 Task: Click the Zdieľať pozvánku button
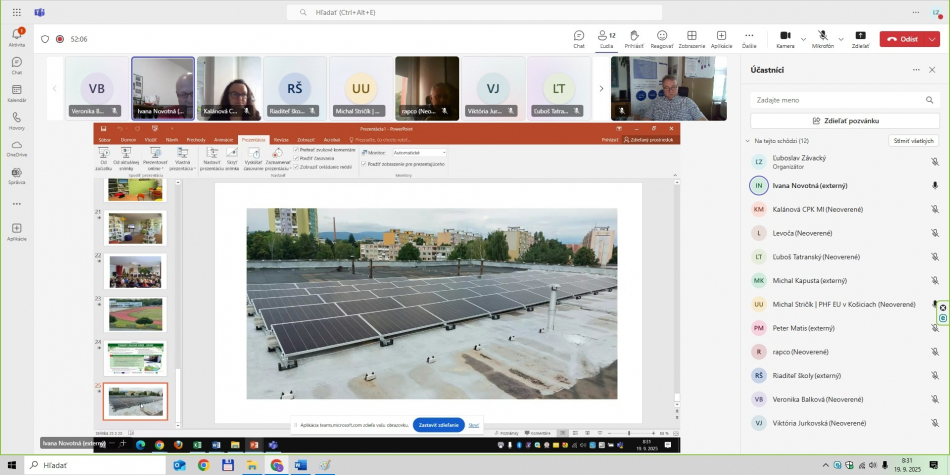coord(845,120)
